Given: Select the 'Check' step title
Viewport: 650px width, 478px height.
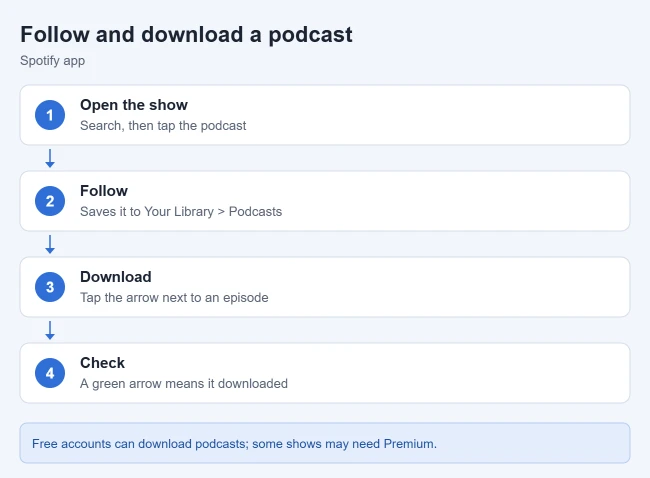Looking at the screenshot, I should [102, 363].
